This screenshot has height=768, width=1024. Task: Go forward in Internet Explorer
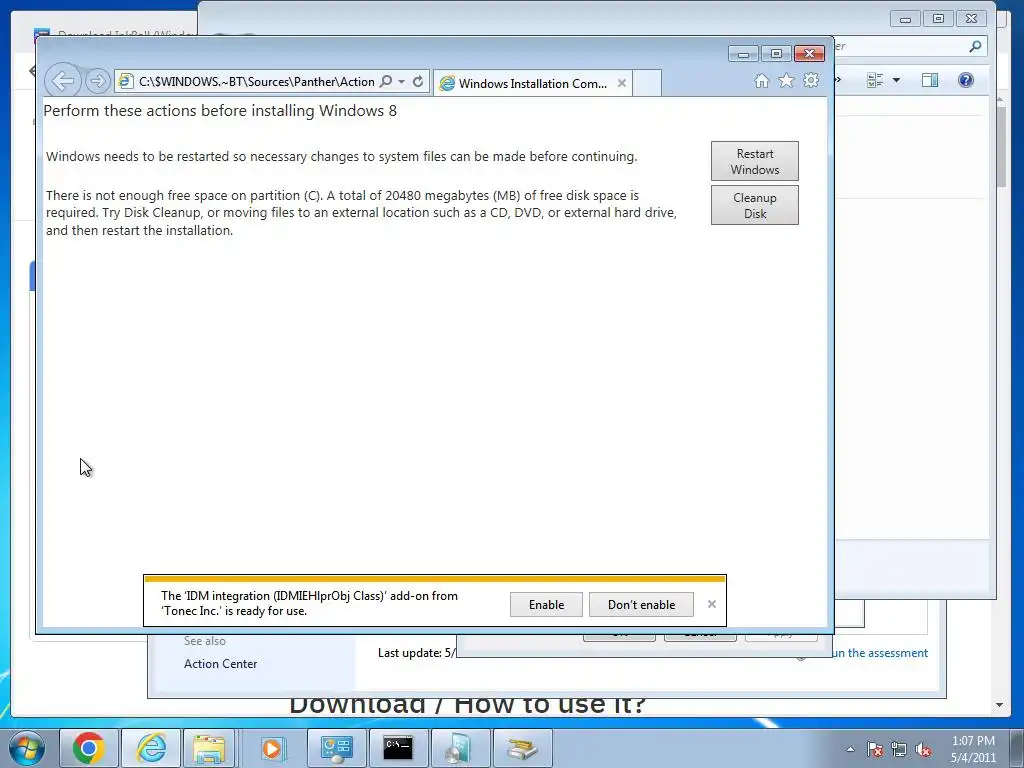click(x=97, y=81)
